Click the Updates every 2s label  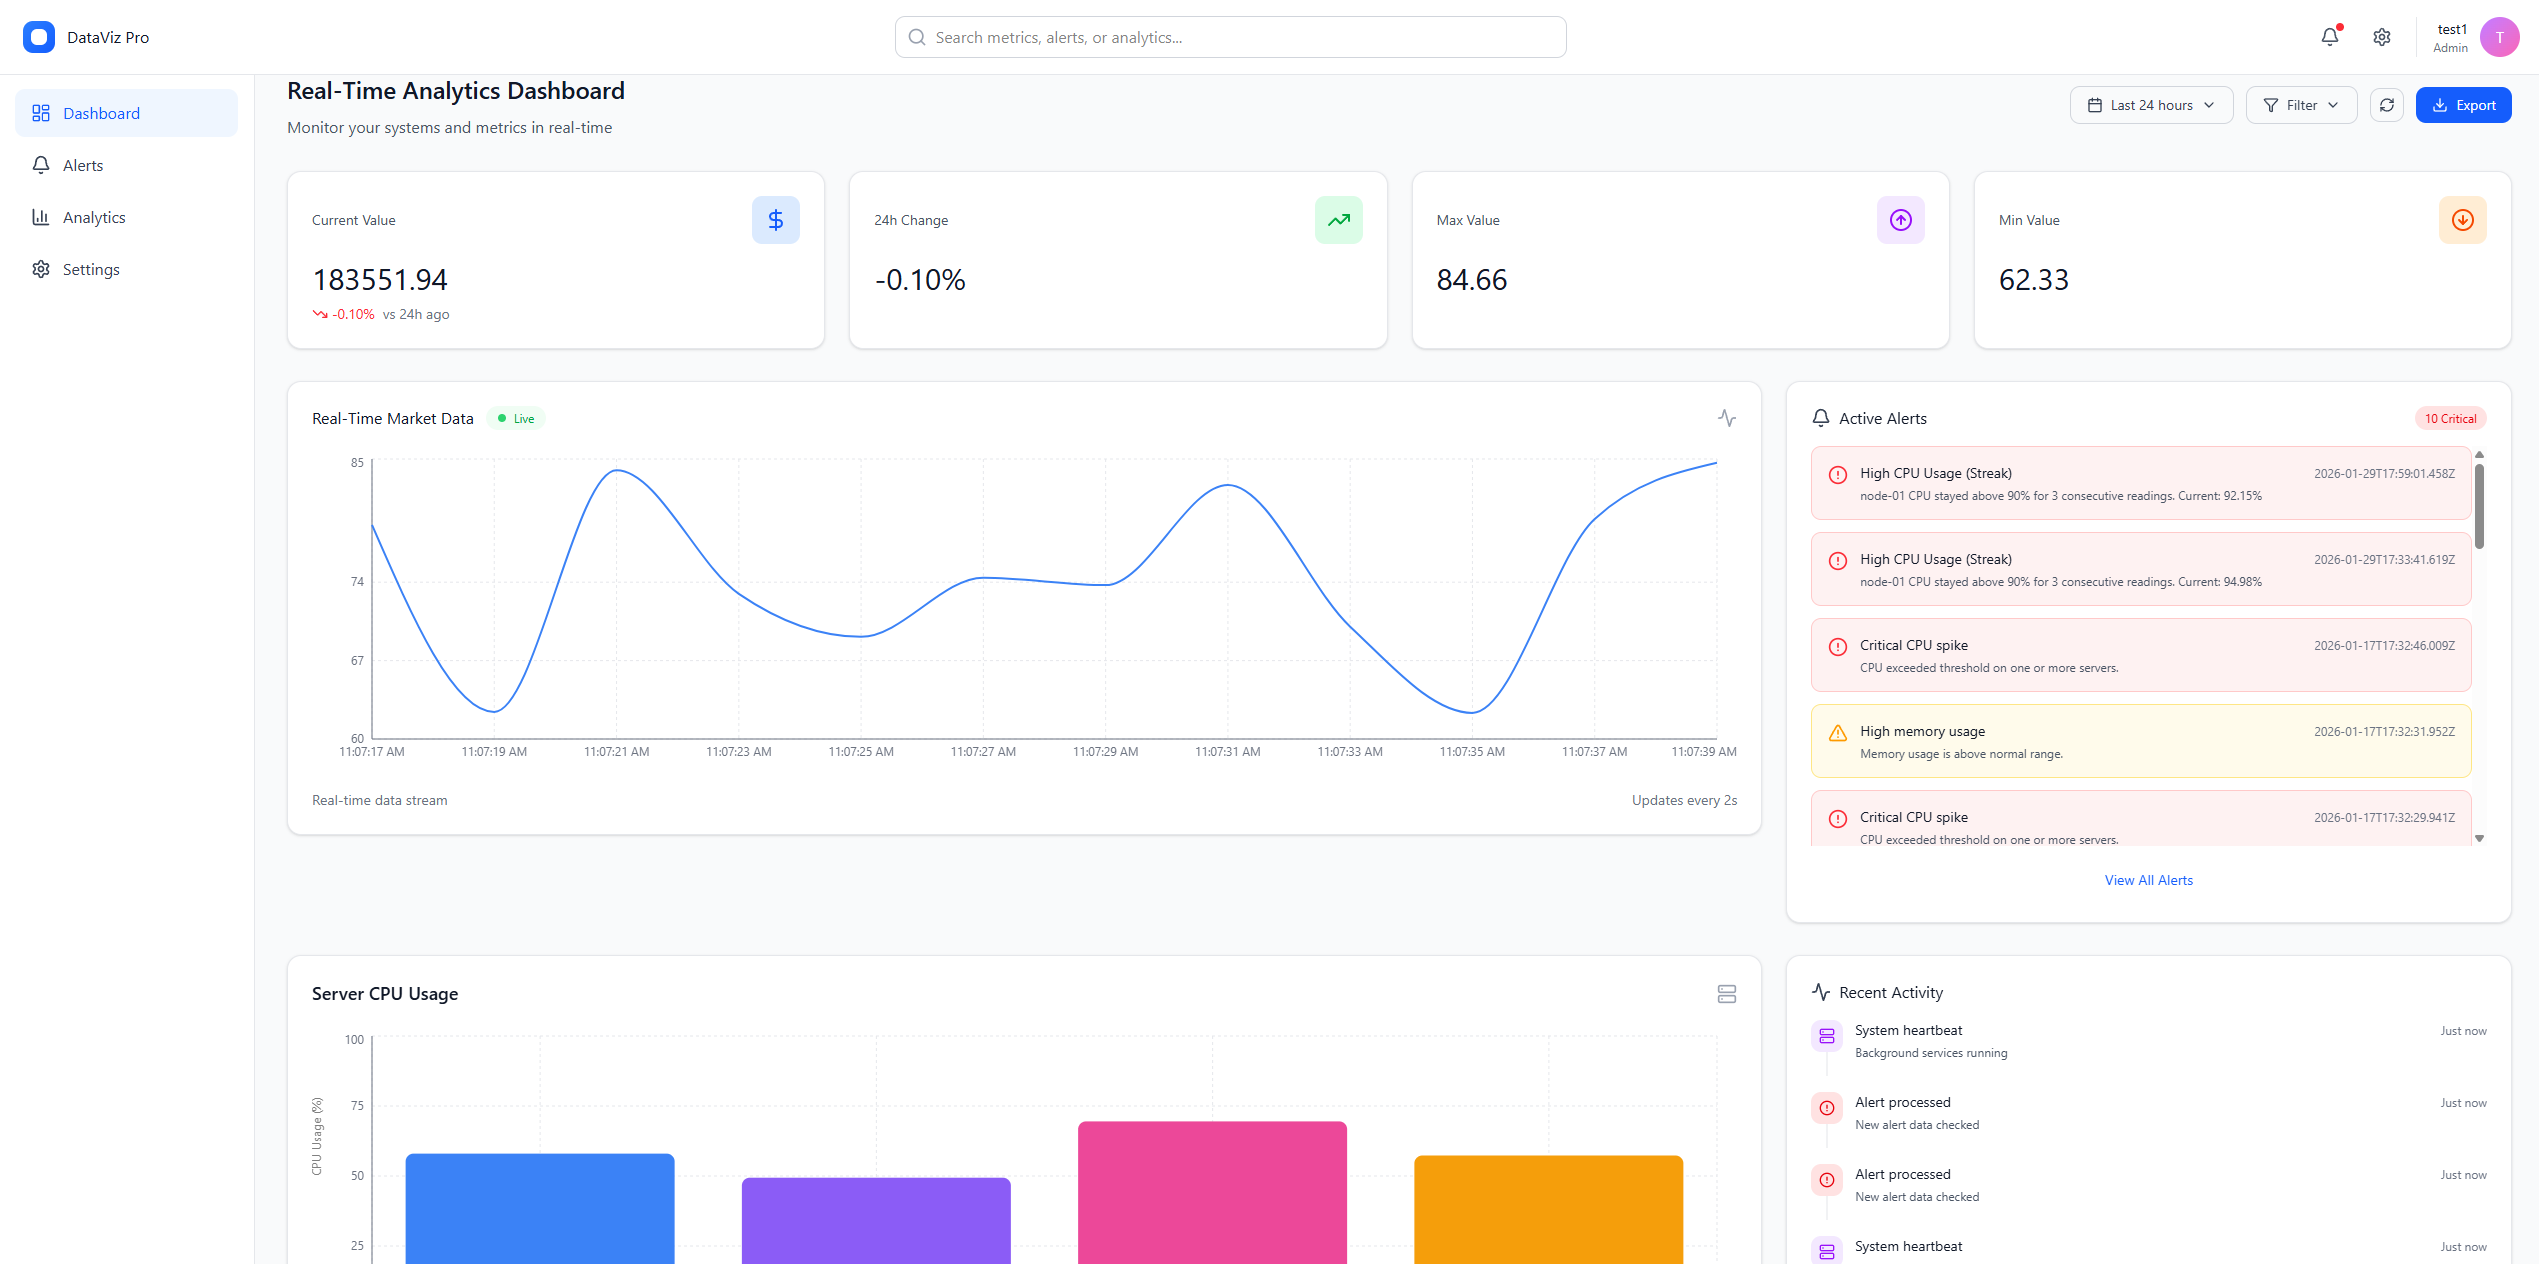tap(1684, 800)
